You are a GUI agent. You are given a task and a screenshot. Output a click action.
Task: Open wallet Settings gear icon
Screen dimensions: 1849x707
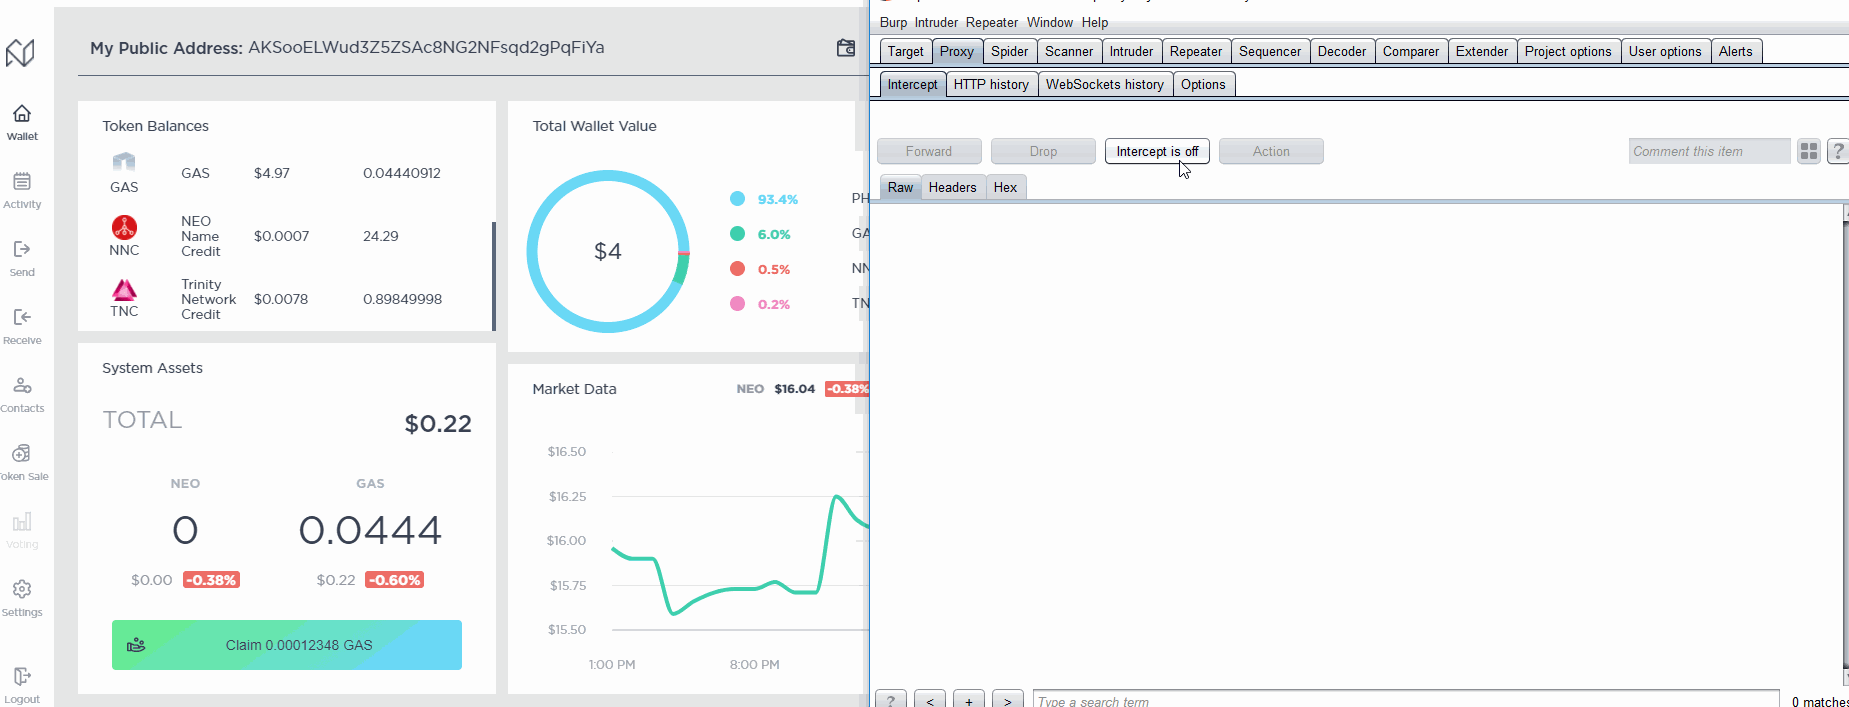22,589
